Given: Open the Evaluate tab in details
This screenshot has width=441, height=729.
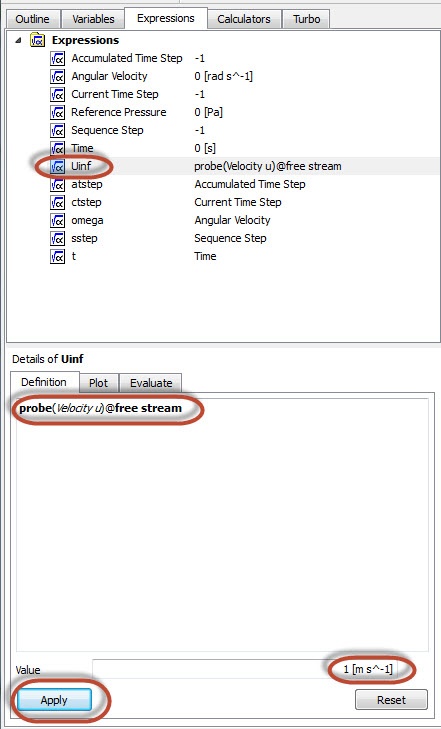Looking at the screenshot, I should click(x=151, y=383).
